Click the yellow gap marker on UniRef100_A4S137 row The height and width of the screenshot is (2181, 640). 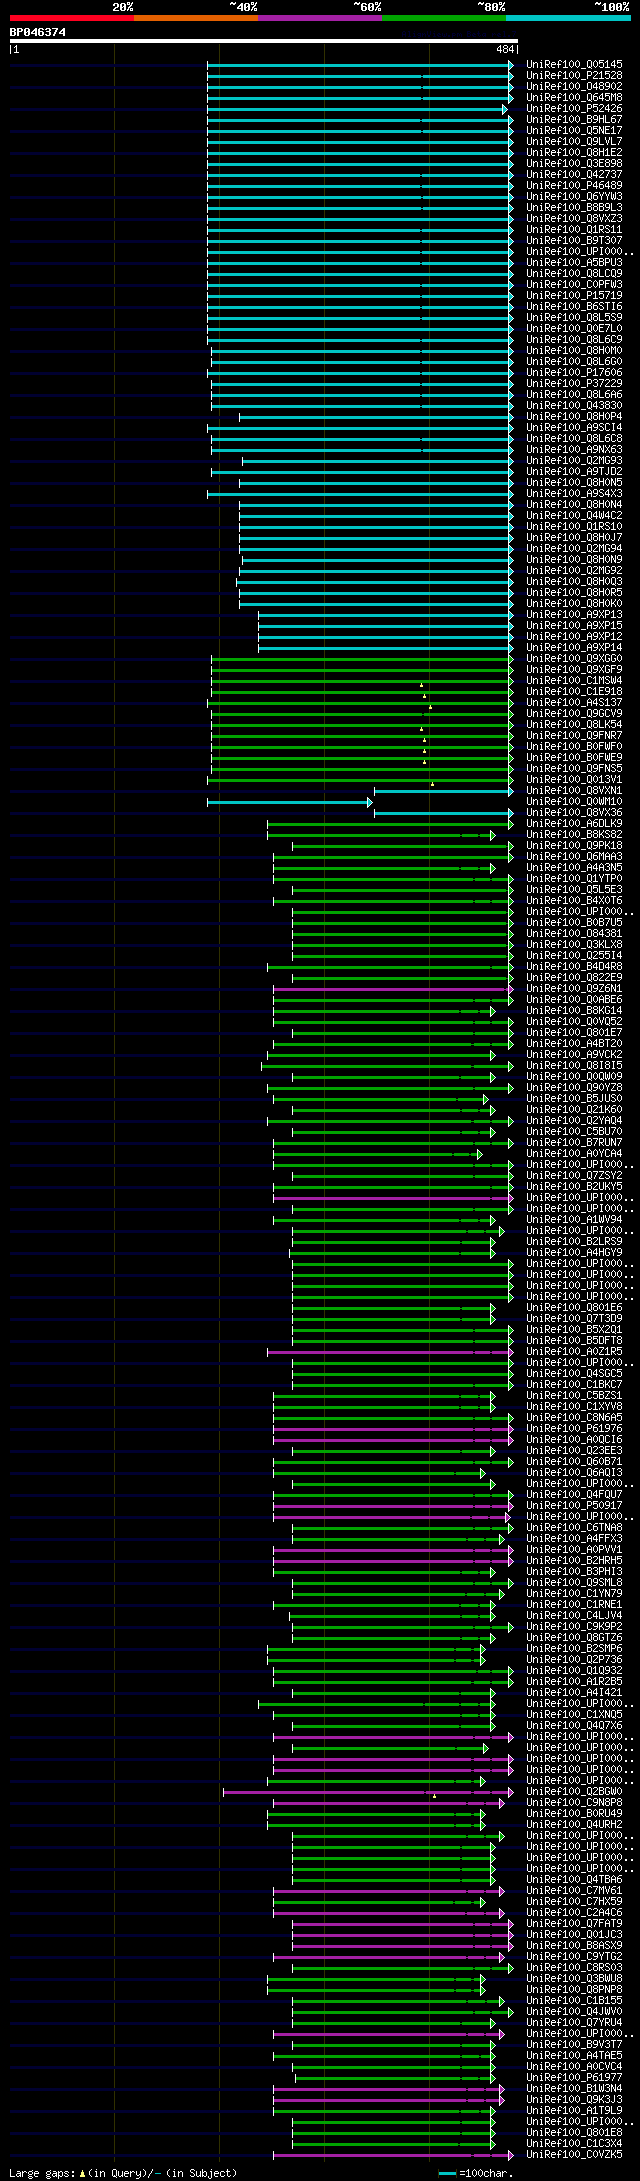[x=431, y=707]
